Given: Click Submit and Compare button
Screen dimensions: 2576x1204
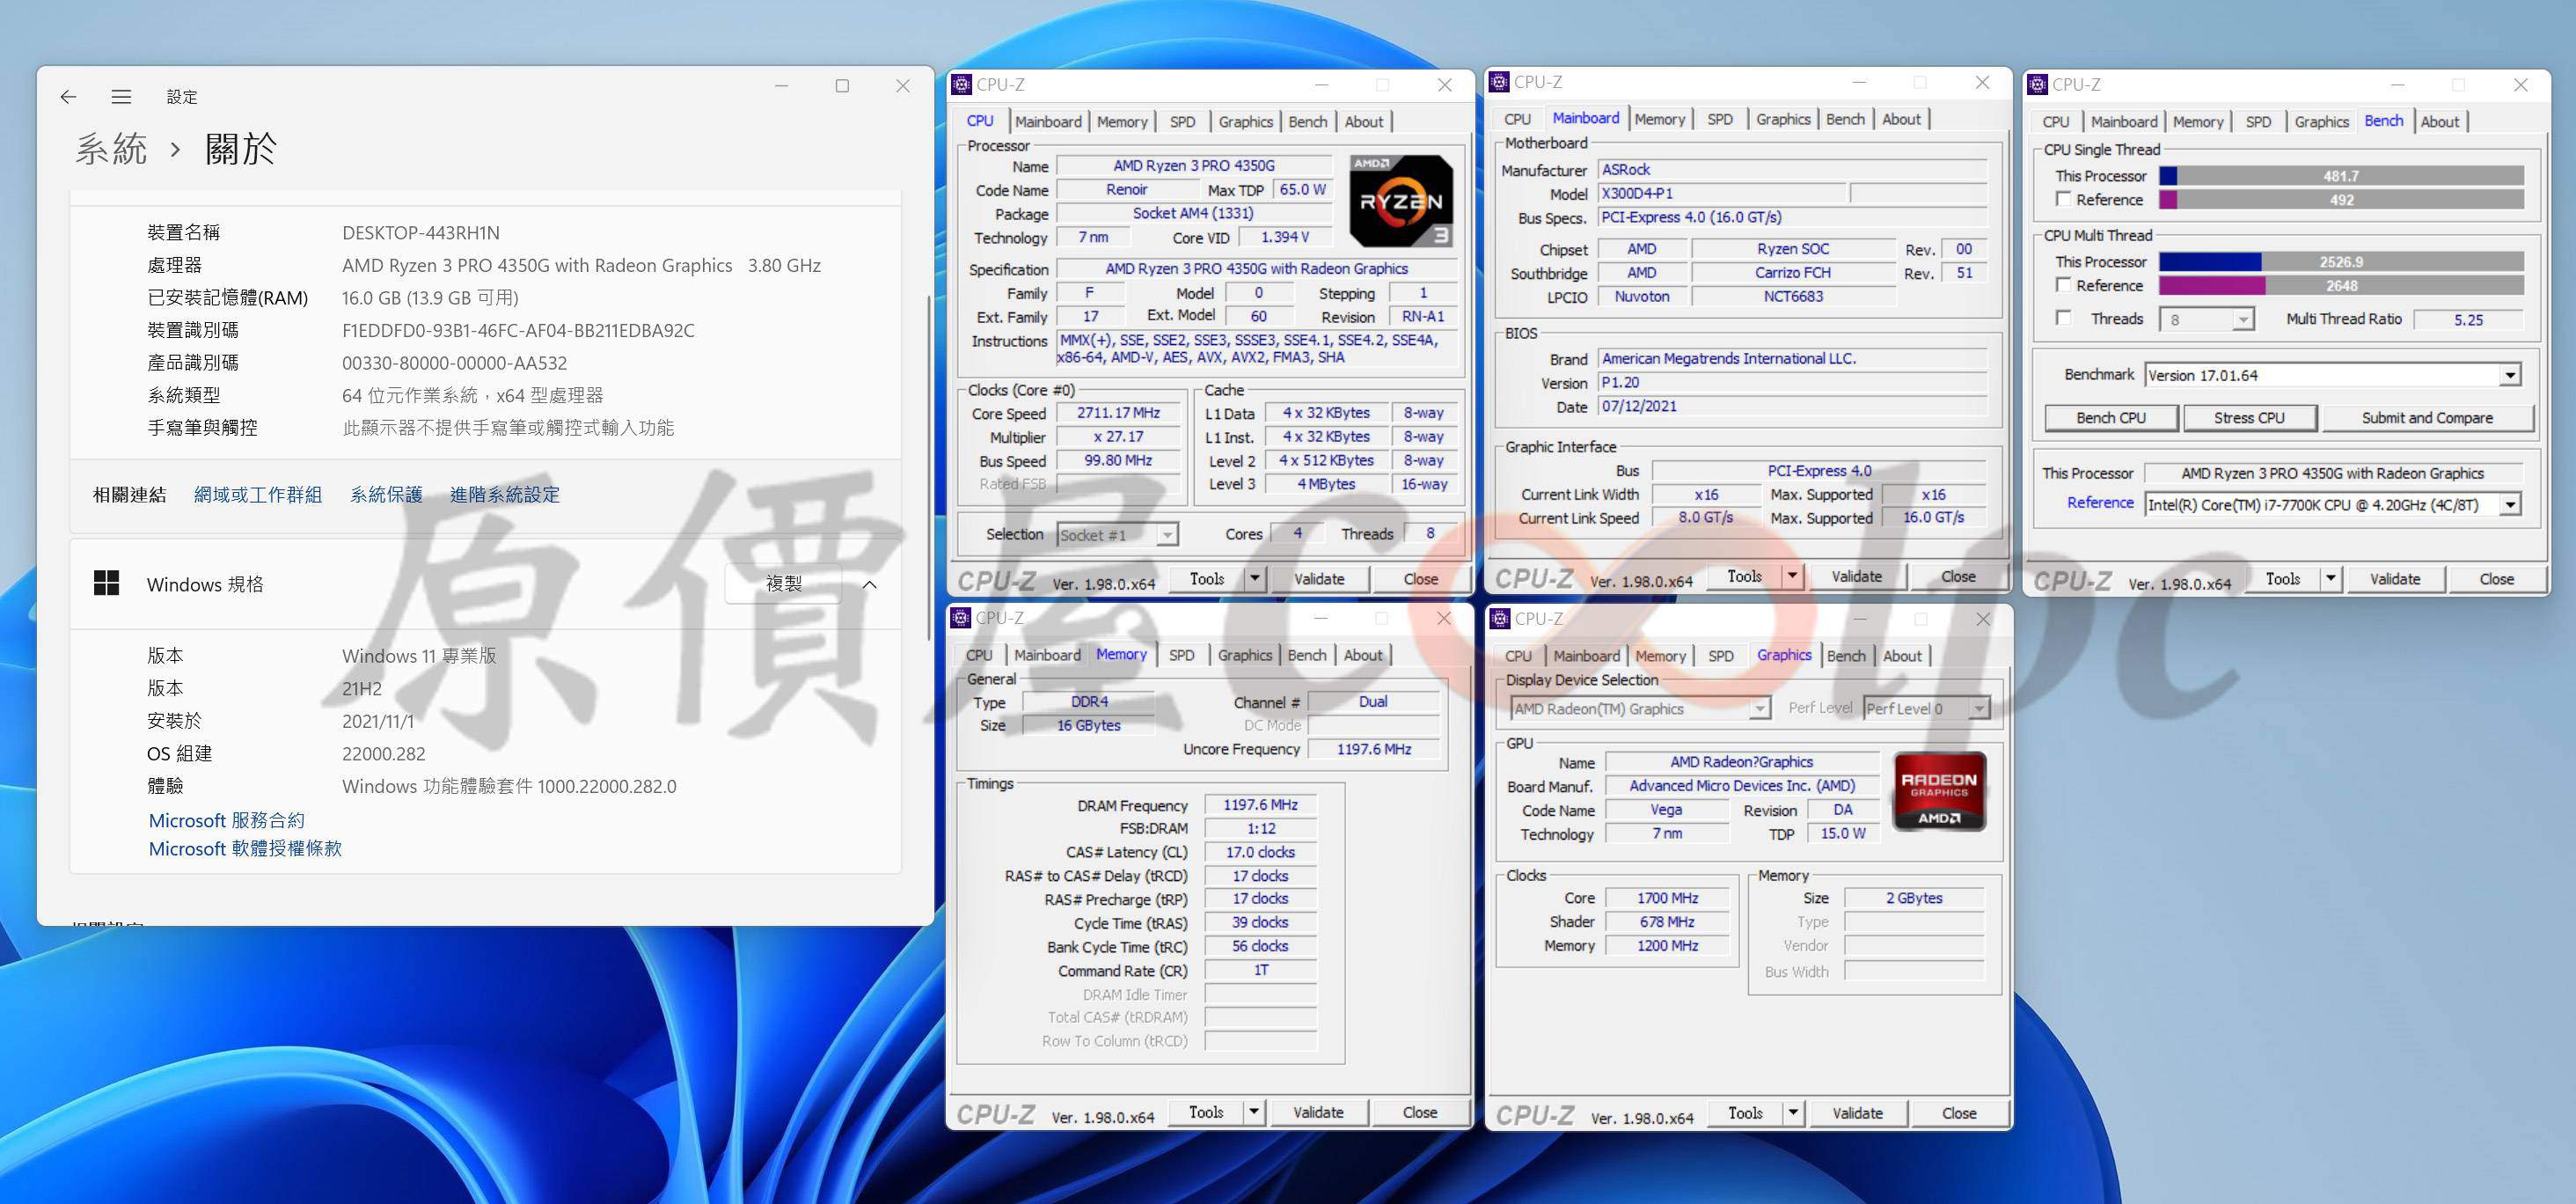Looking at the screenshot, I should coord(2427,418).
